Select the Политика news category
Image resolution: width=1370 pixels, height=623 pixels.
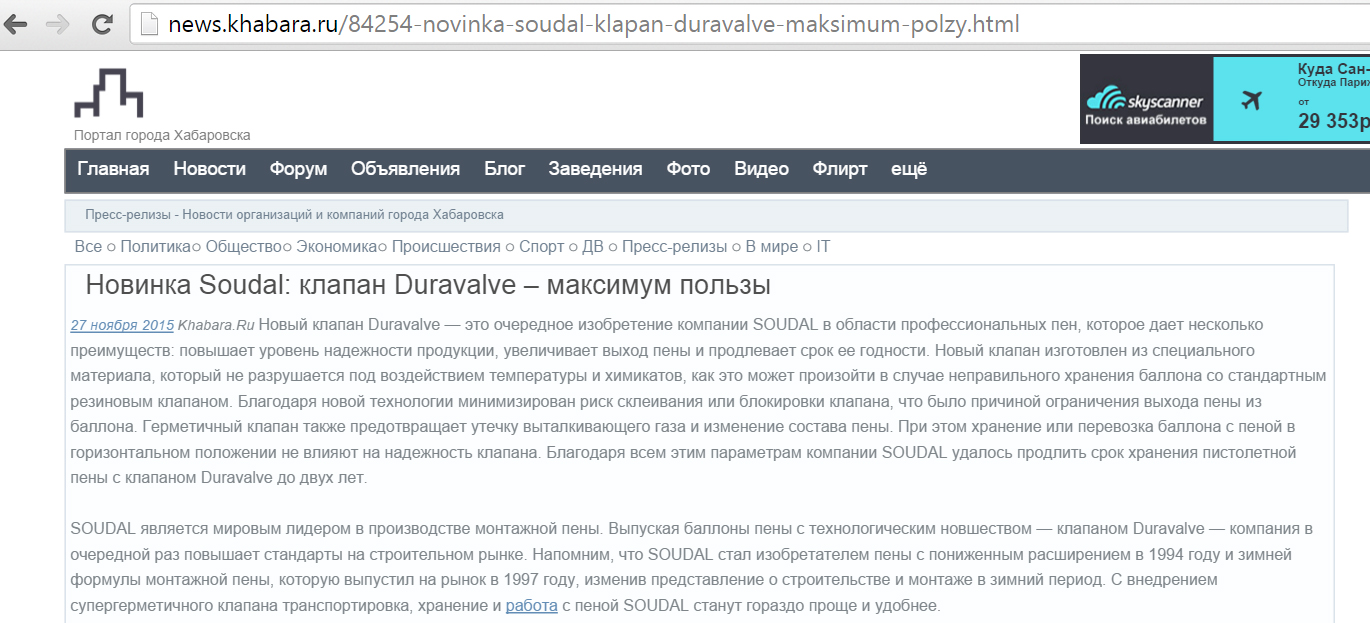pos(156,247)
